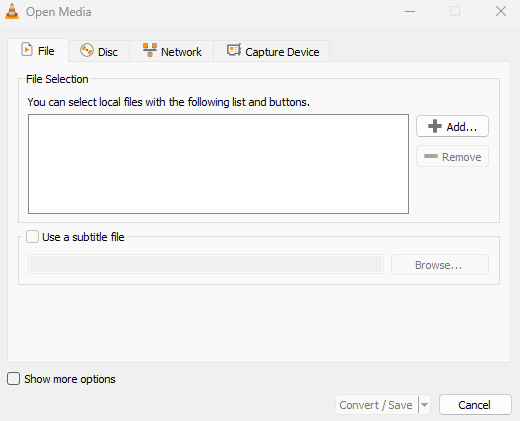Click the Convert / Save button

click(x=377, y=405)
